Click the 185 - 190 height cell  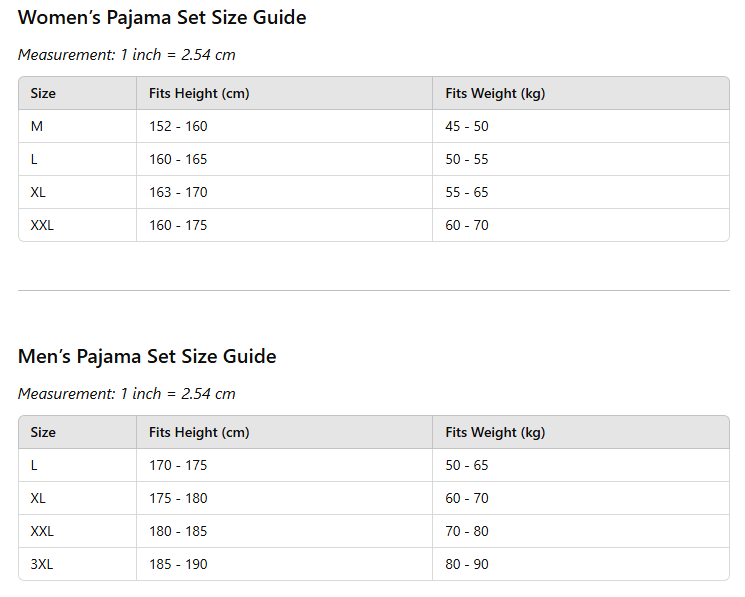tap(178, 564)
